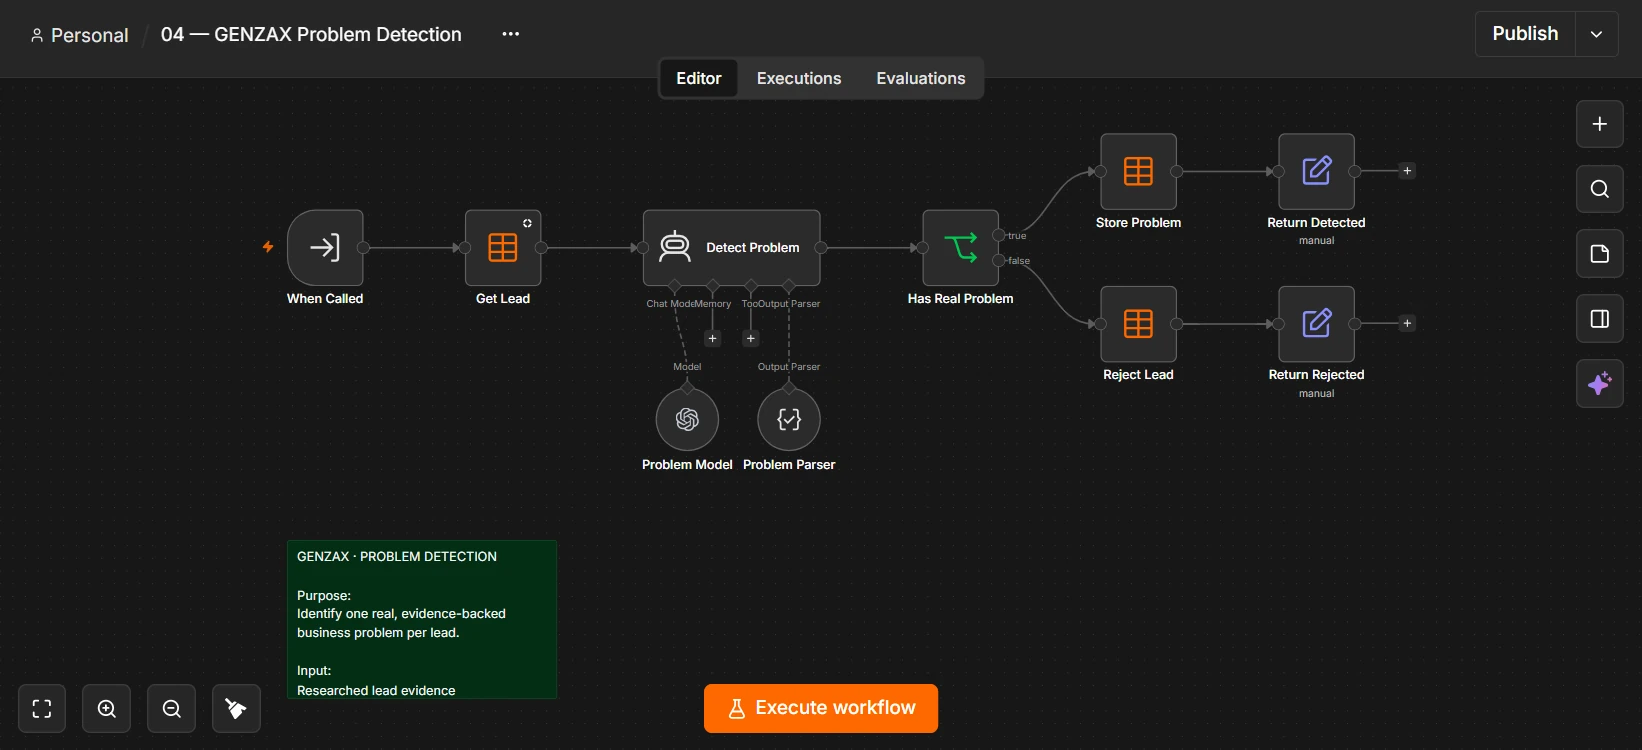Click the workflow name GENZAX Problem Detection
The image size is (1642, 750).
pos(311,34)
